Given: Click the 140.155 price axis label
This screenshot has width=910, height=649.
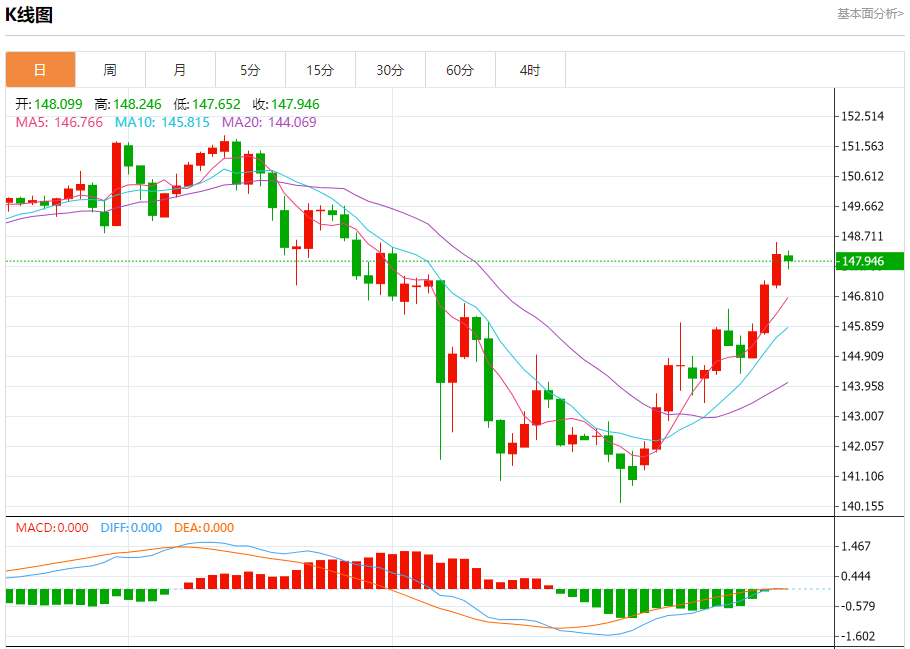Looking at the screenshot, I should (x=862, y=506).
